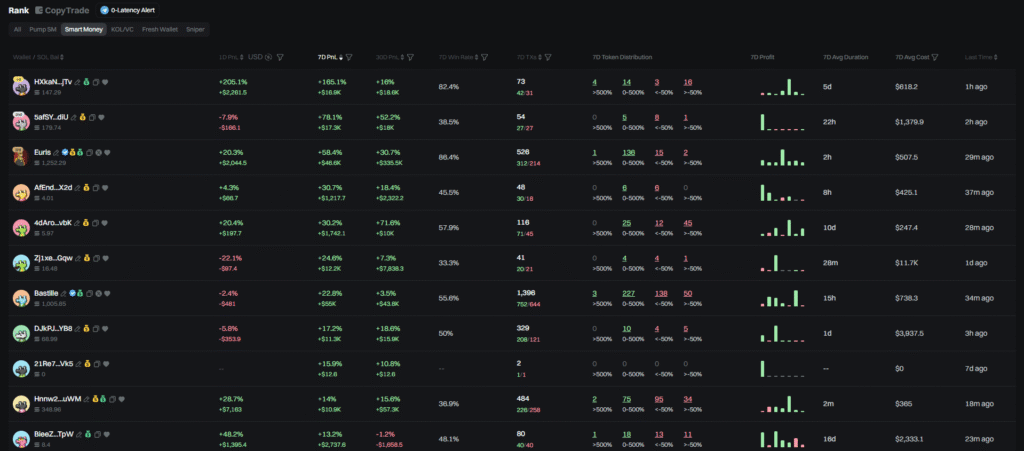Toggle the USD currency switch

coord(268,57)
